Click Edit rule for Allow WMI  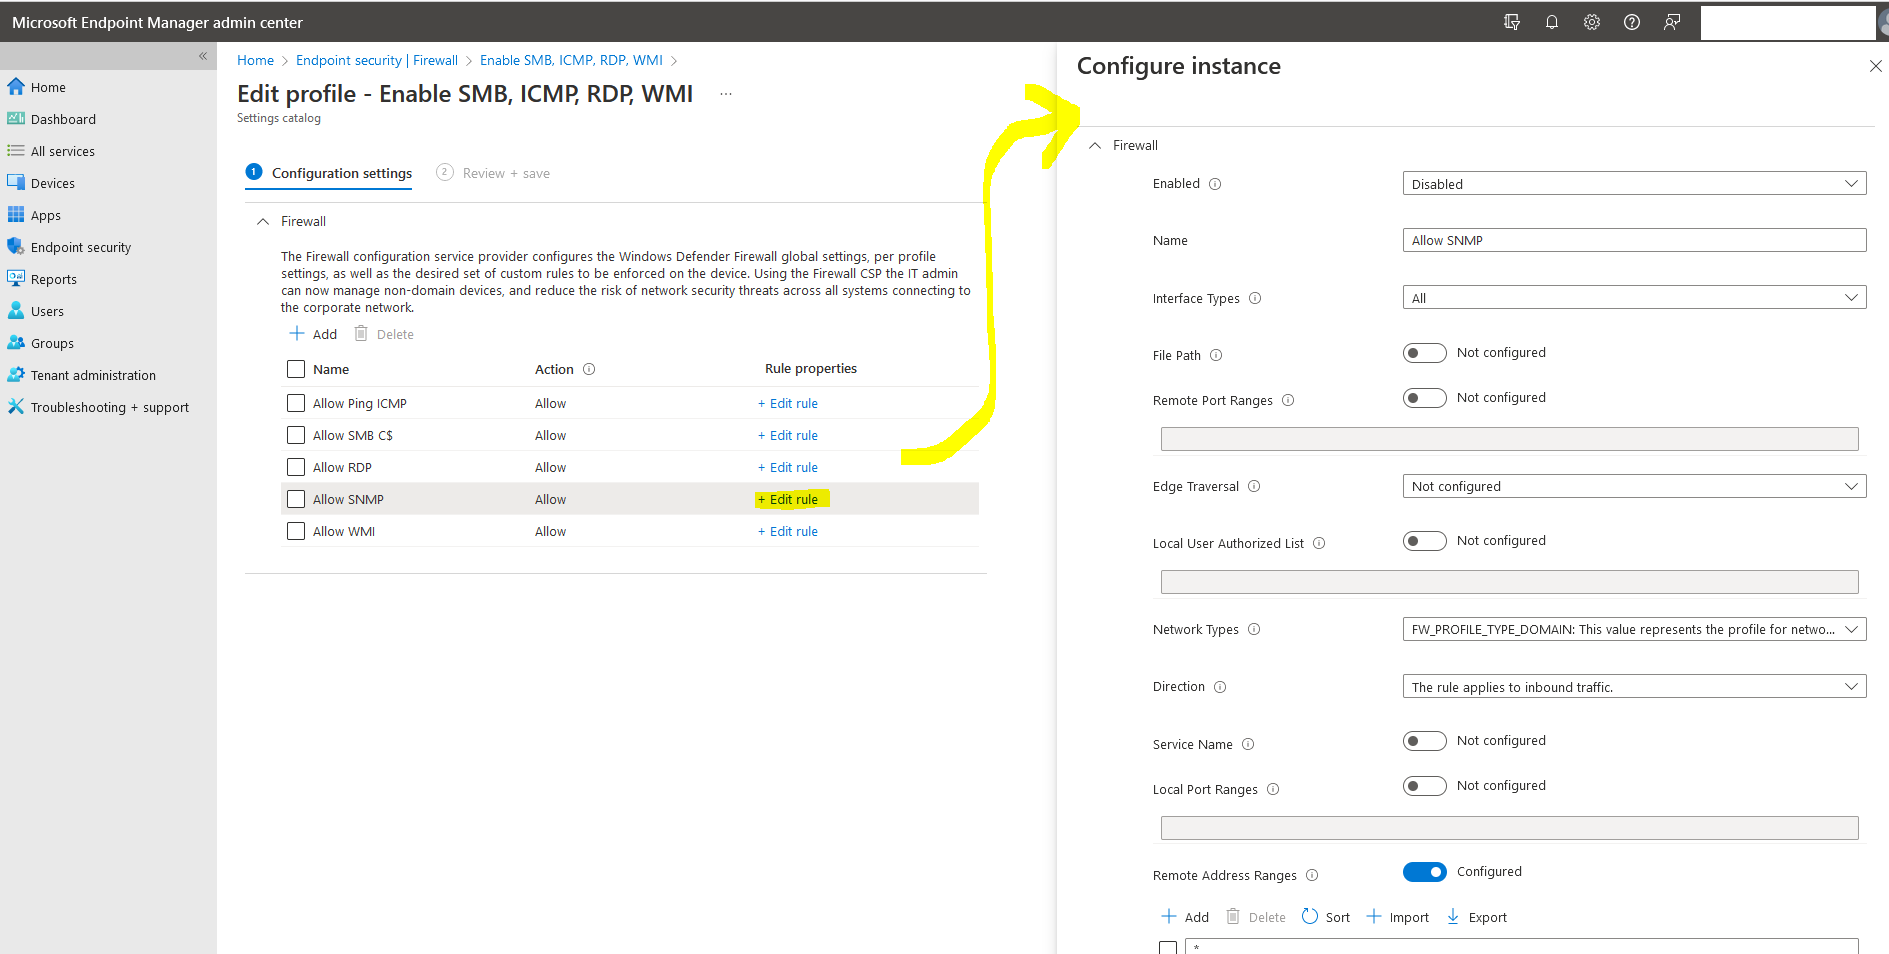point(788,531)
